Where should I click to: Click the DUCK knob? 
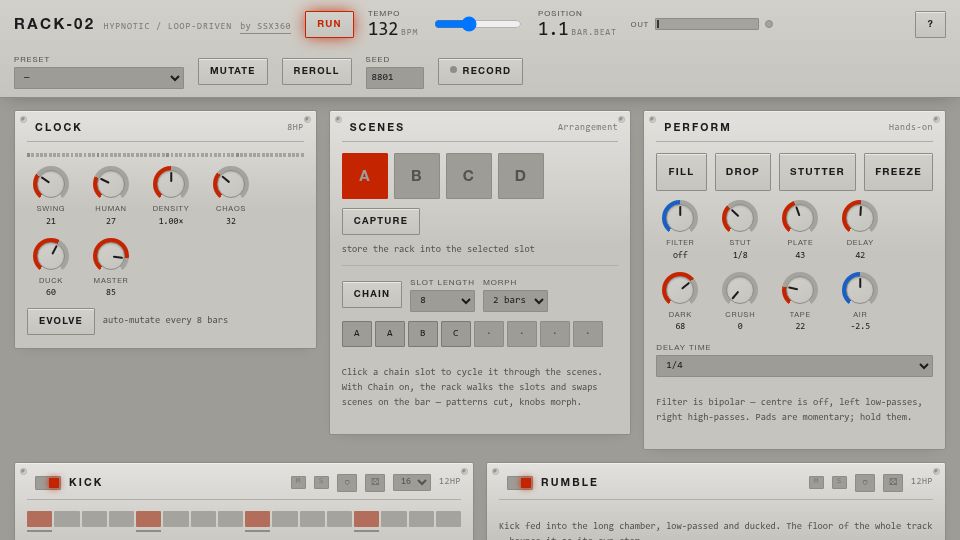coord(50,255)
